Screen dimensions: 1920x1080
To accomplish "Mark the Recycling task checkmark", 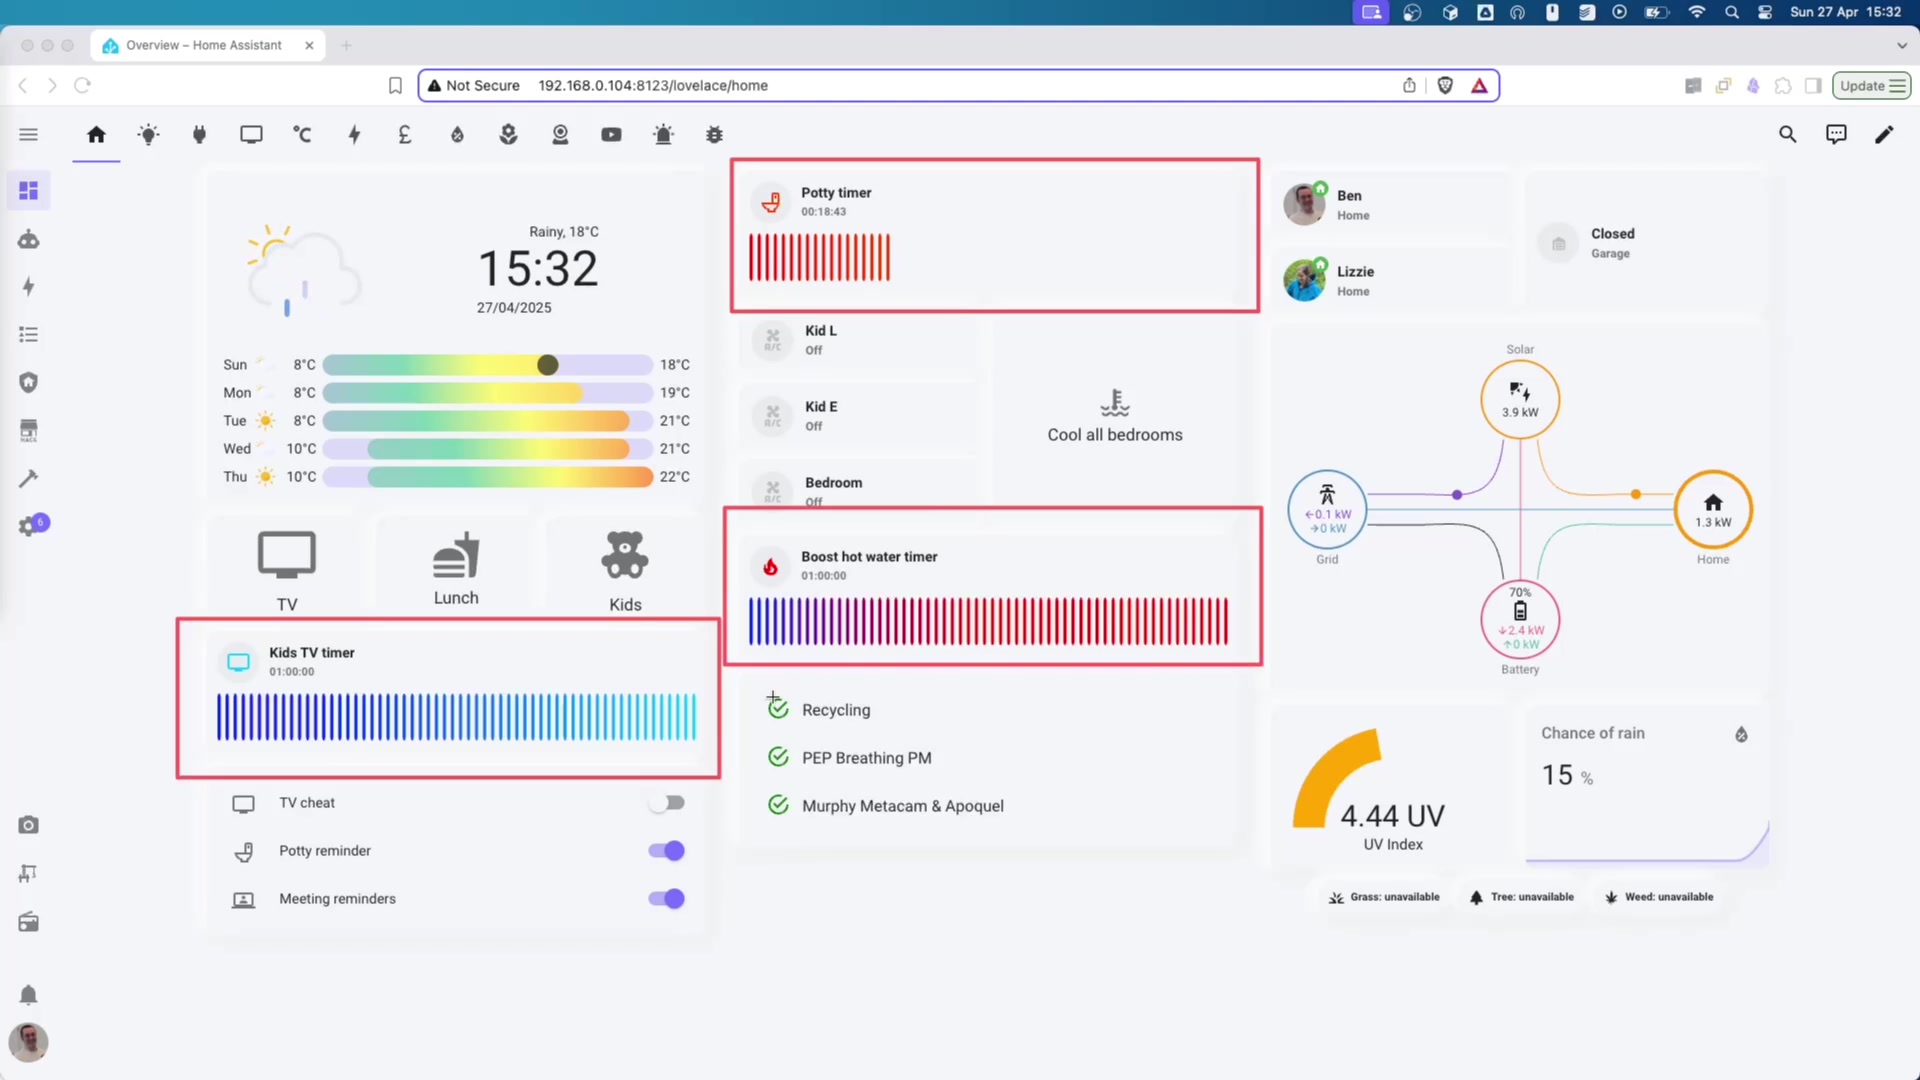I will (778, 709).
